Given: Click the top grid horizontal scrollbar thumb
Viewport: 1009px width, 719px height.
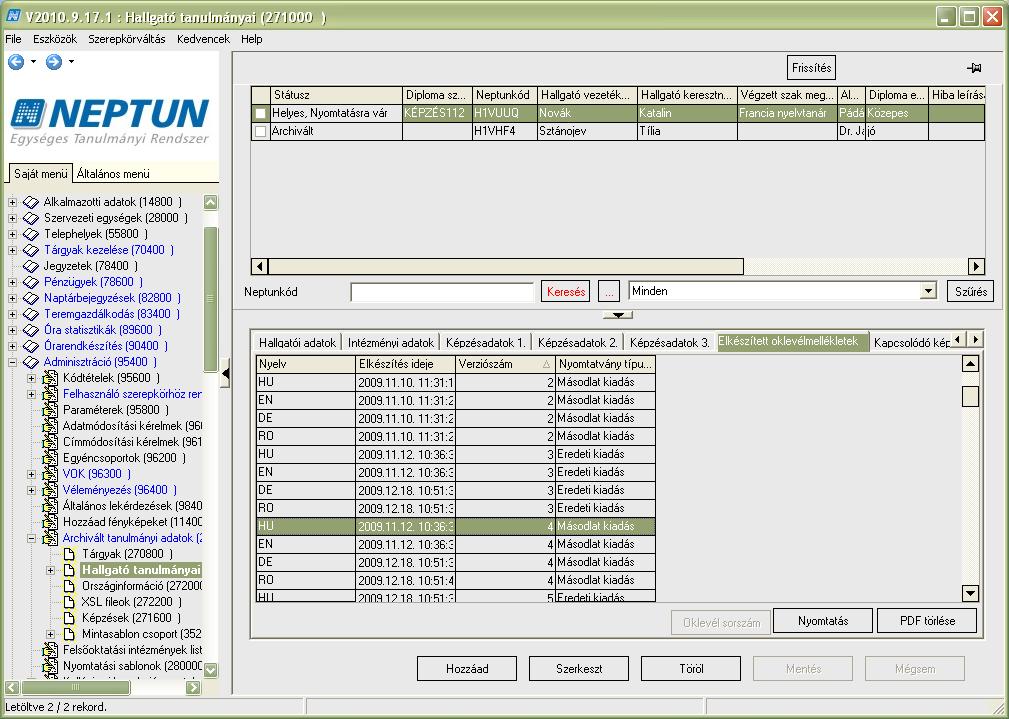Looking at the screenshot, I should pos(506,266).
